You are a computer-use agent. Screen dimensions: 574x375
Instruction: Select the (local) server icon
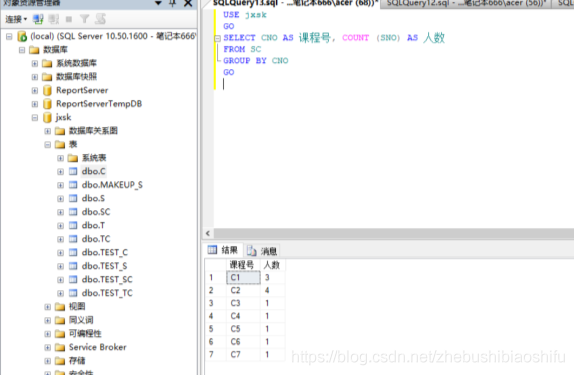coord(22,36)
